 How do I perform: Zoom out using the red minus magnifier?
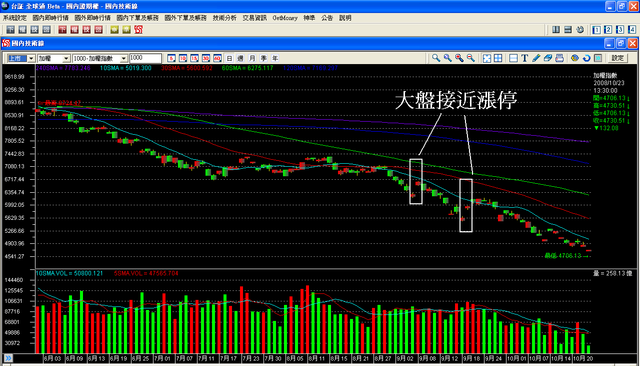(x=471, y=58)
